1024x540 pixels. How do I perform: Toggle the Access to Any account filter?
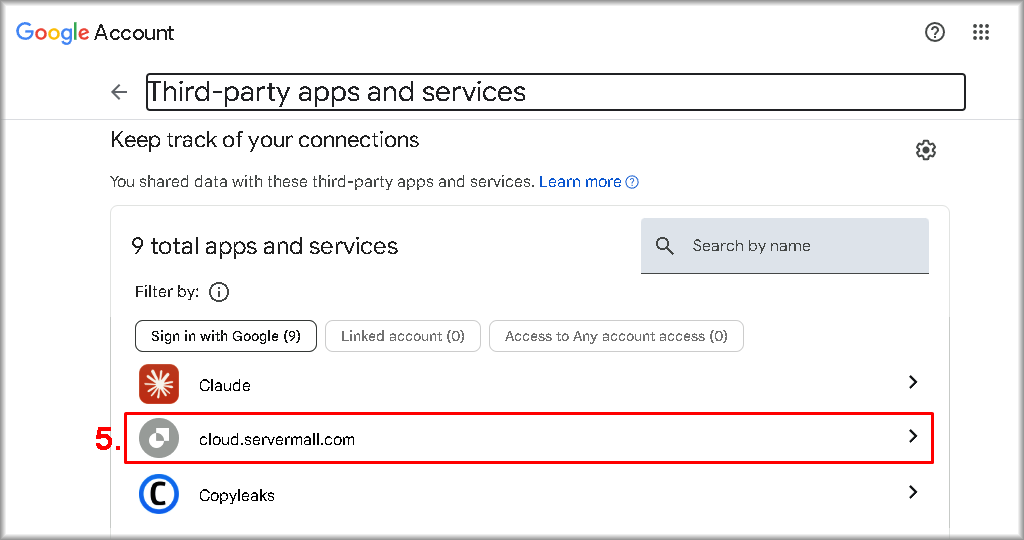pyautogui.click(x=615, y=336)
